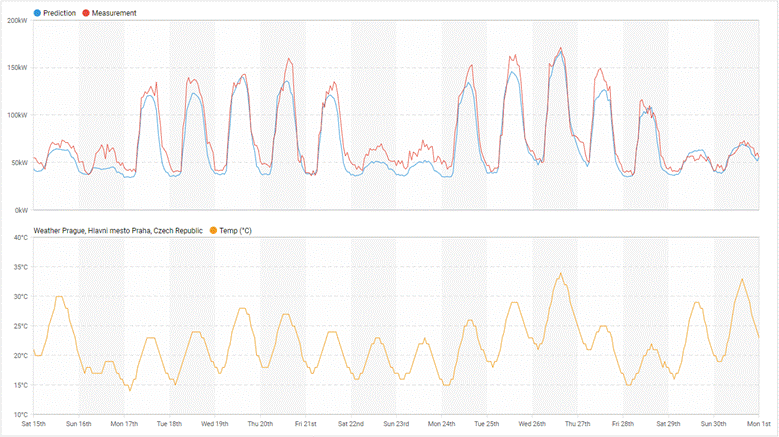This screenshot has height=437, width=779.
Task: Click the orange Temp legend dot
Action: 213,230
